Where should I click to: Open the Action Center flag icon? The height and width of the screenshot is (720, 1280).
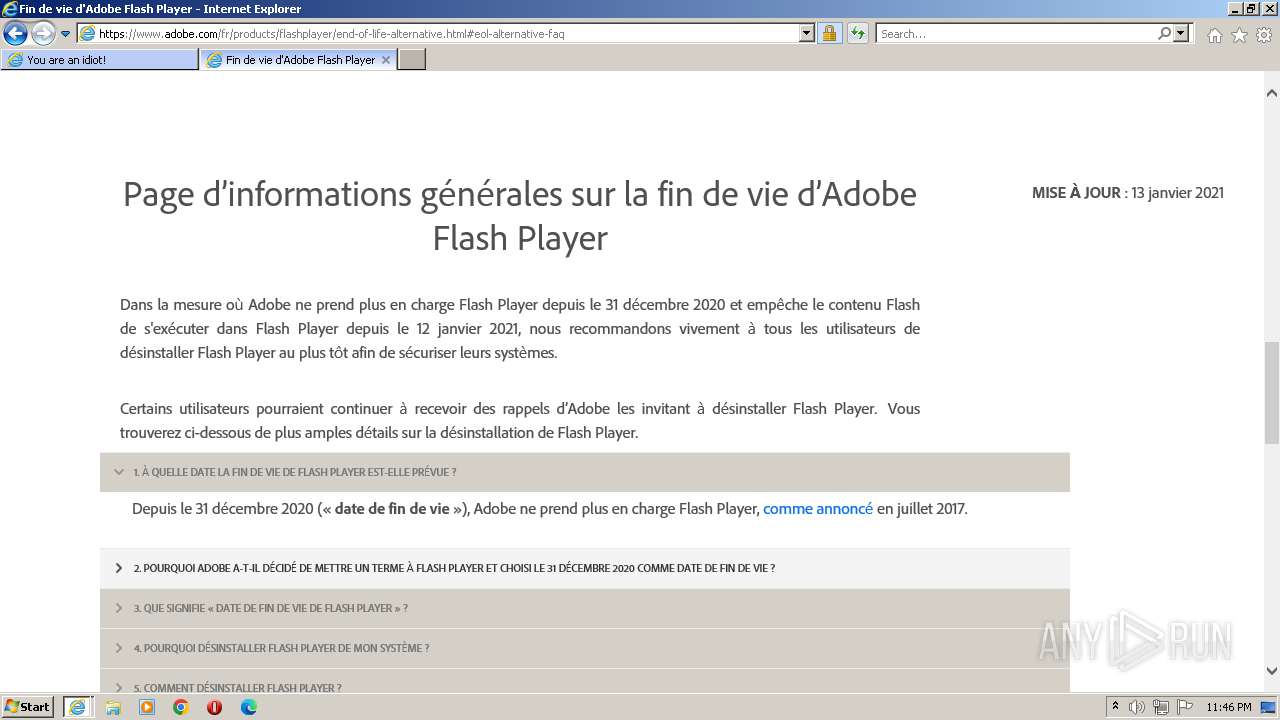[x=1185, y=707]
